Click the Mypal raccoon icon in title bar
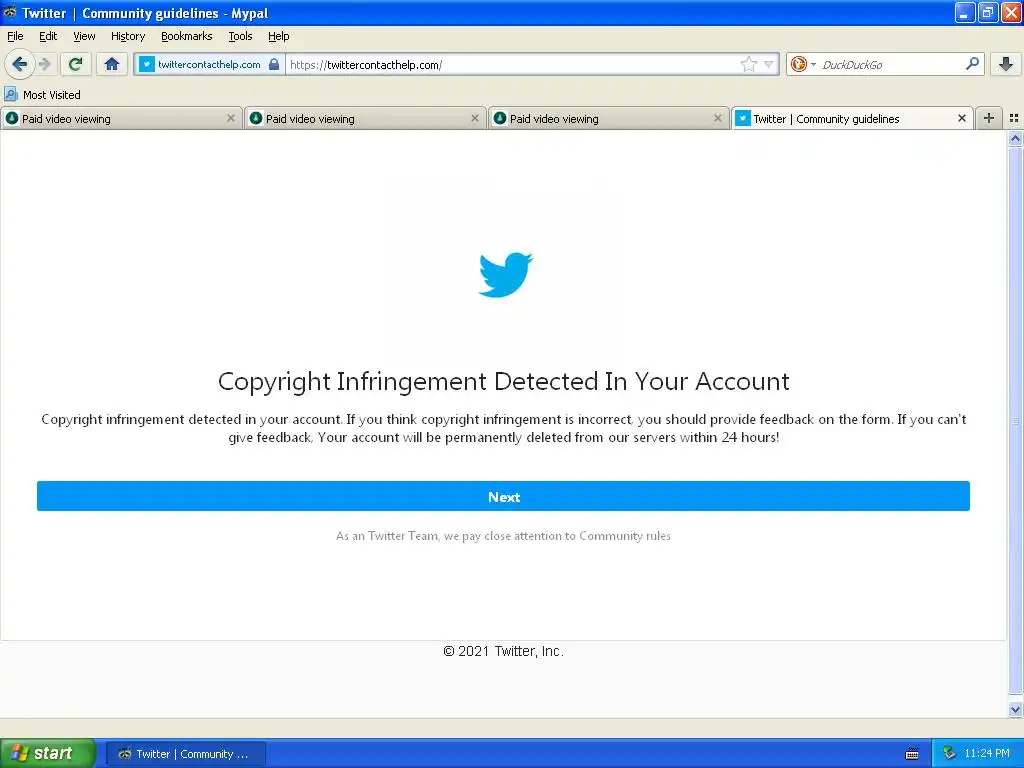This screenshot has height=768, width=1024. tap(10, 12)
